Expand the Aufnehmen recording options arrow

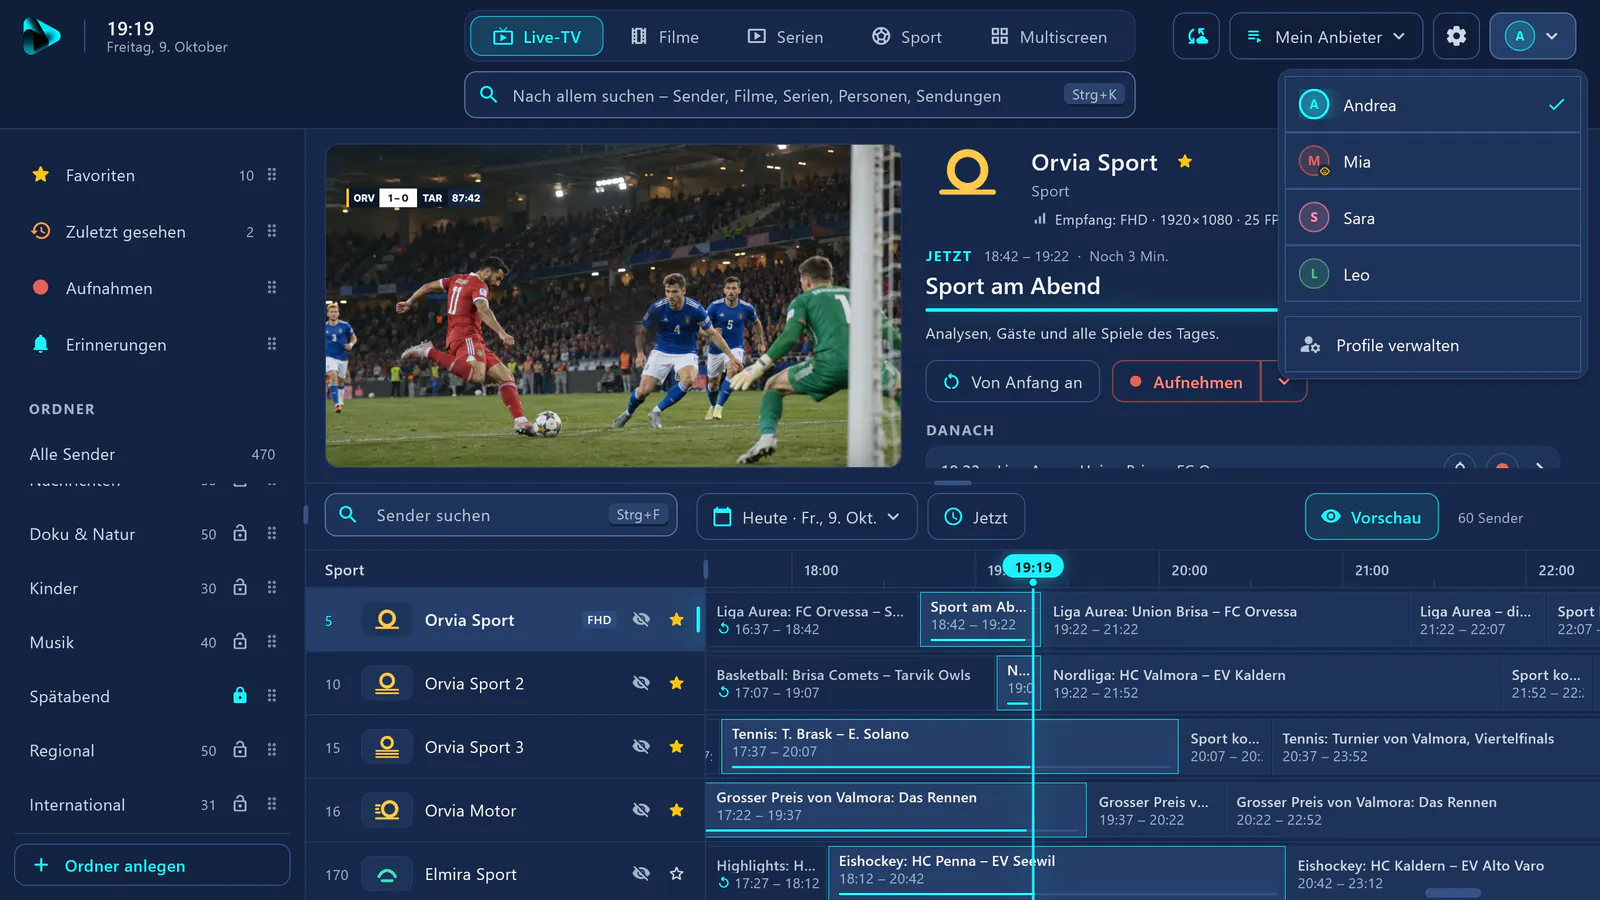[1284, 382]
